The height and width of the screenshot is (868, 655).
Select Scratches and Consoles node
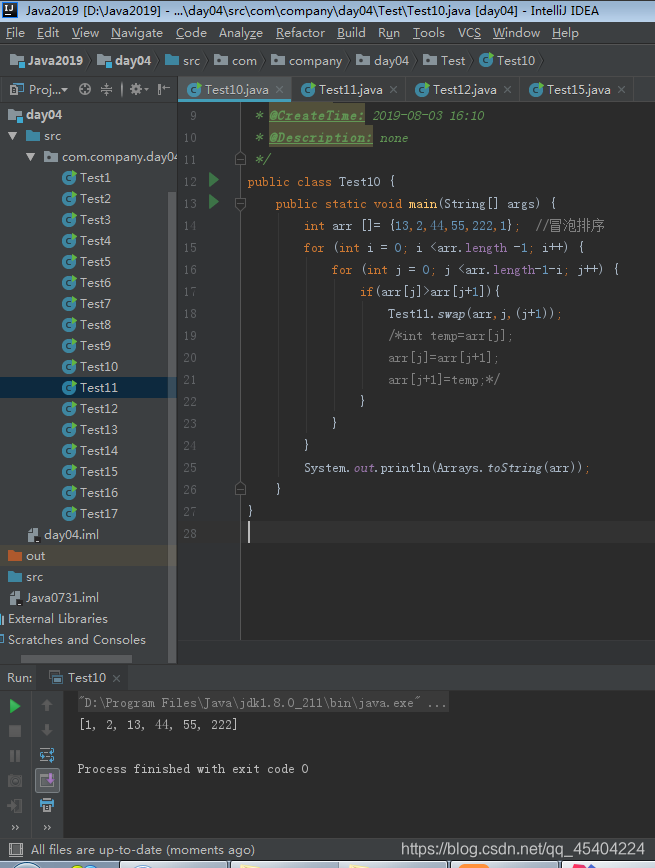(x=74, y=640)
